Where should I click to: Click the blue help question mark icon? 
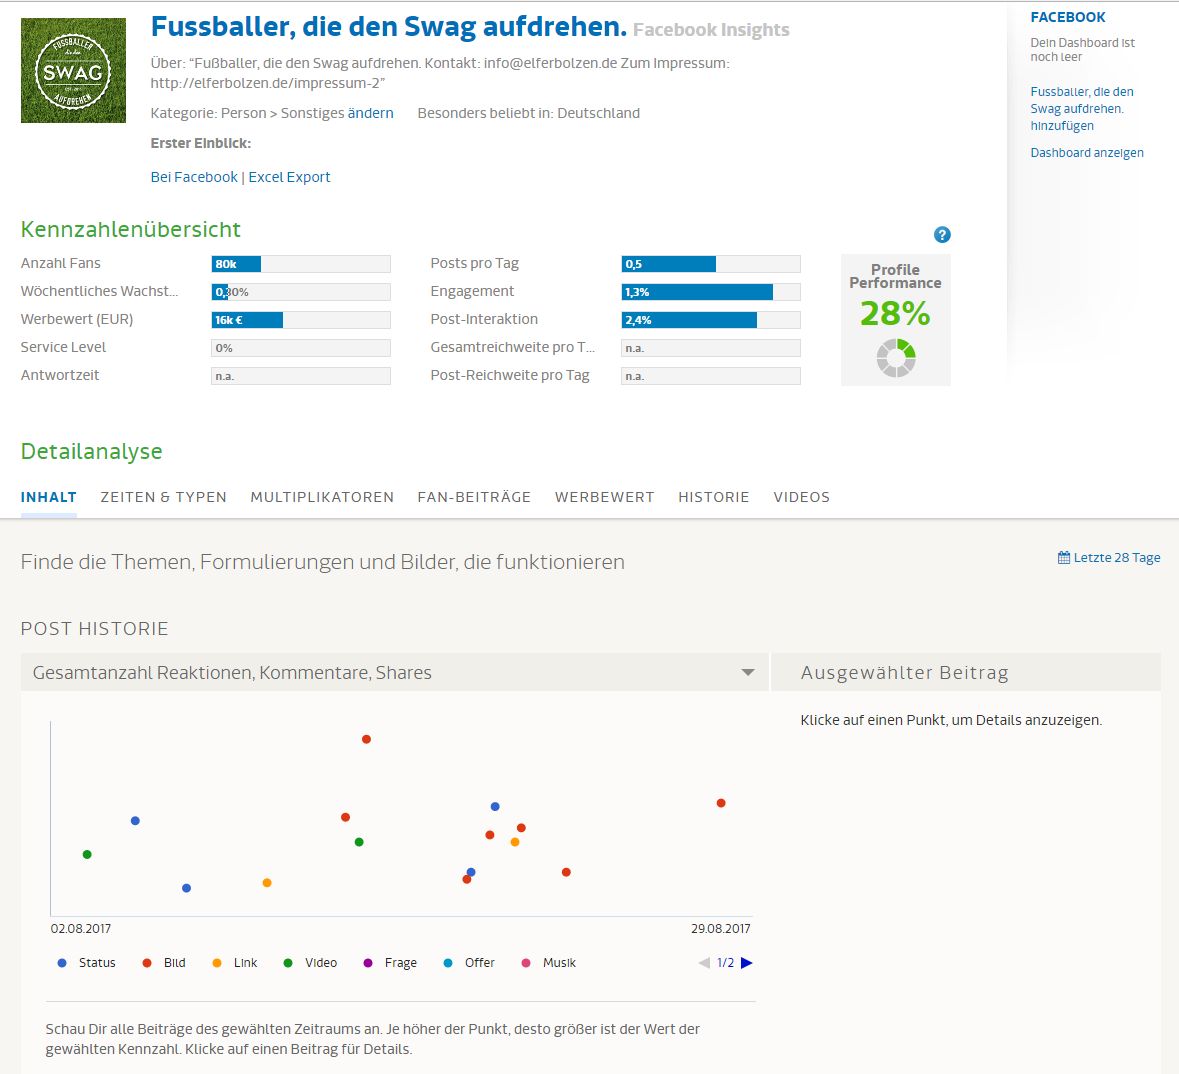coord(942,235)
